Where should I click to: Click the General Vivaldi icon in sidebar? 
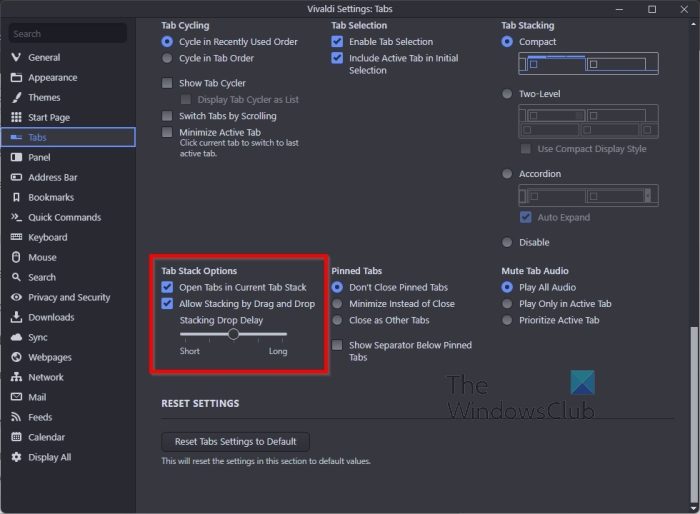tap(16, 57)
